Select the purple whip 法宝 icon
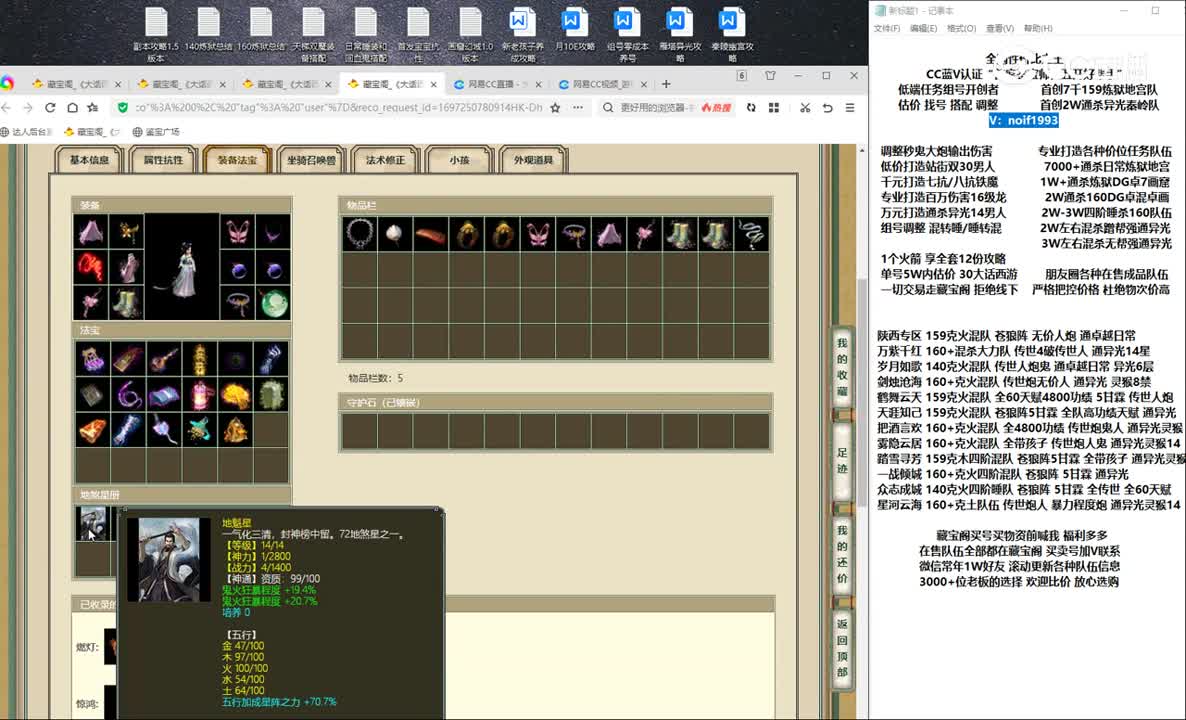Screen dimensions: 1186x720 128,395
